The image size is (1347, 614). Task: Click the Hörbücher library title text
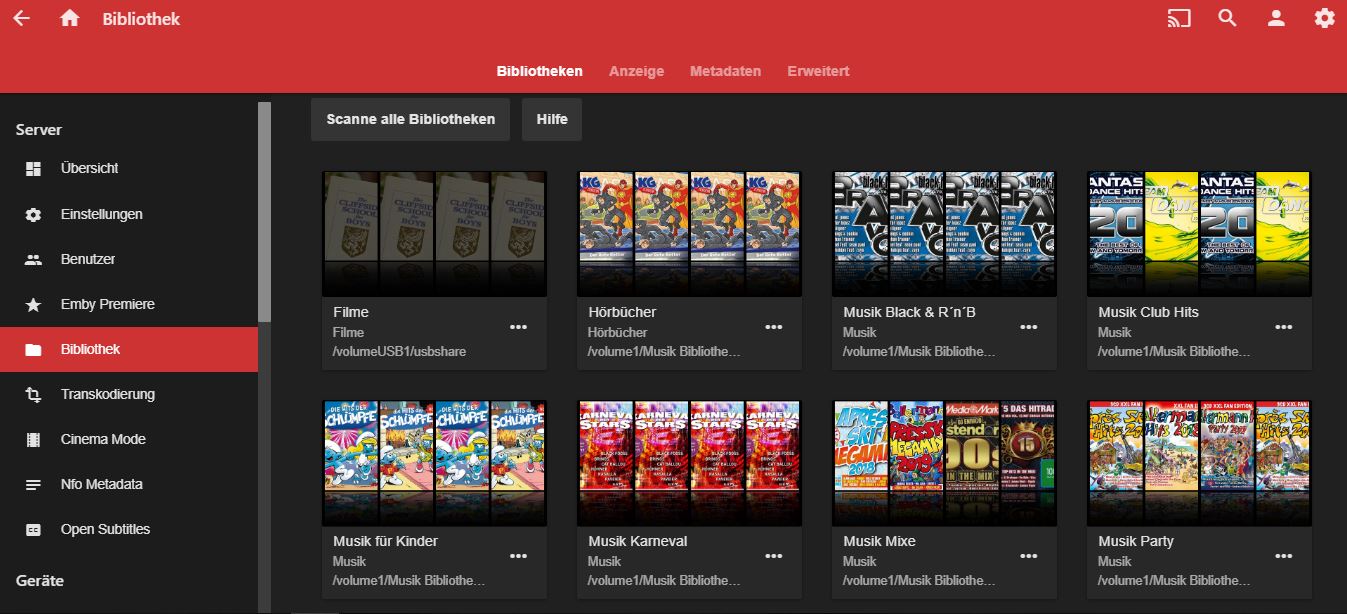(x=622, y=312)
